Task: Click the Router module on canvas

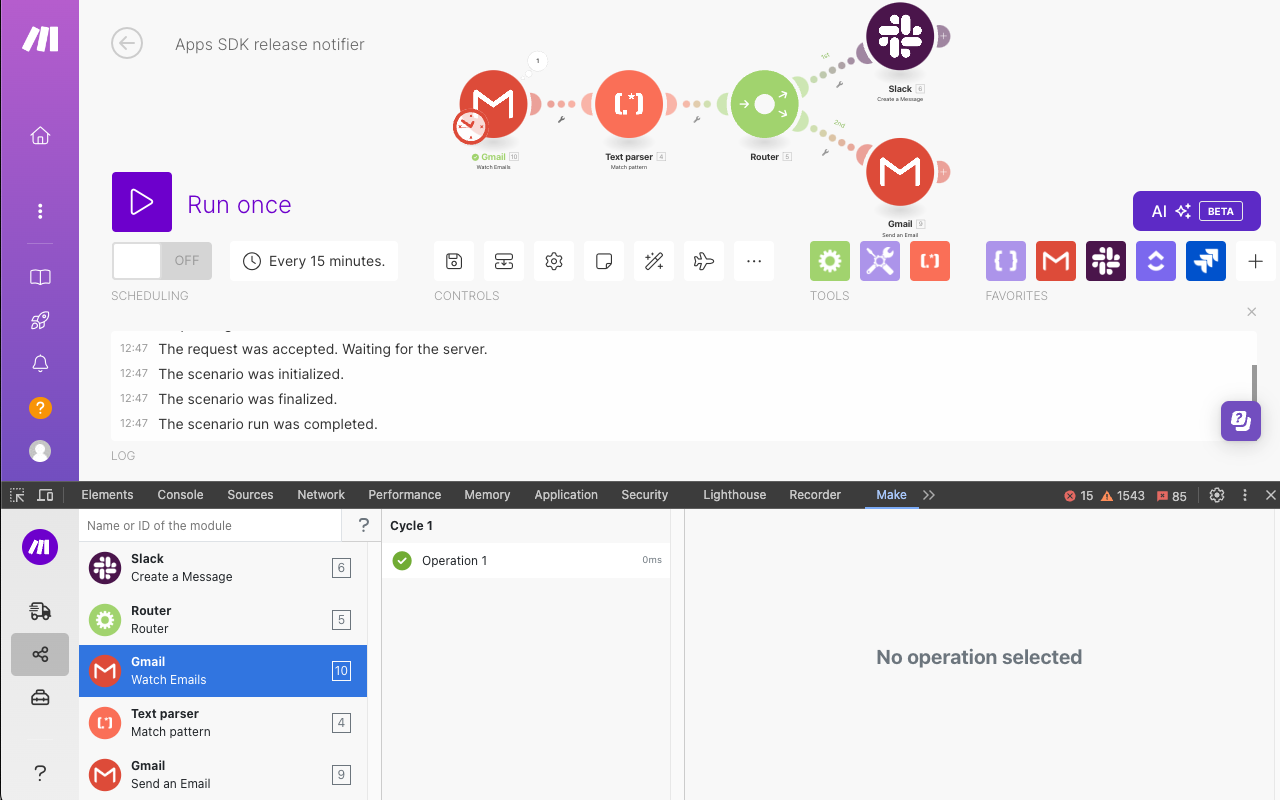Action: point(765,104)
